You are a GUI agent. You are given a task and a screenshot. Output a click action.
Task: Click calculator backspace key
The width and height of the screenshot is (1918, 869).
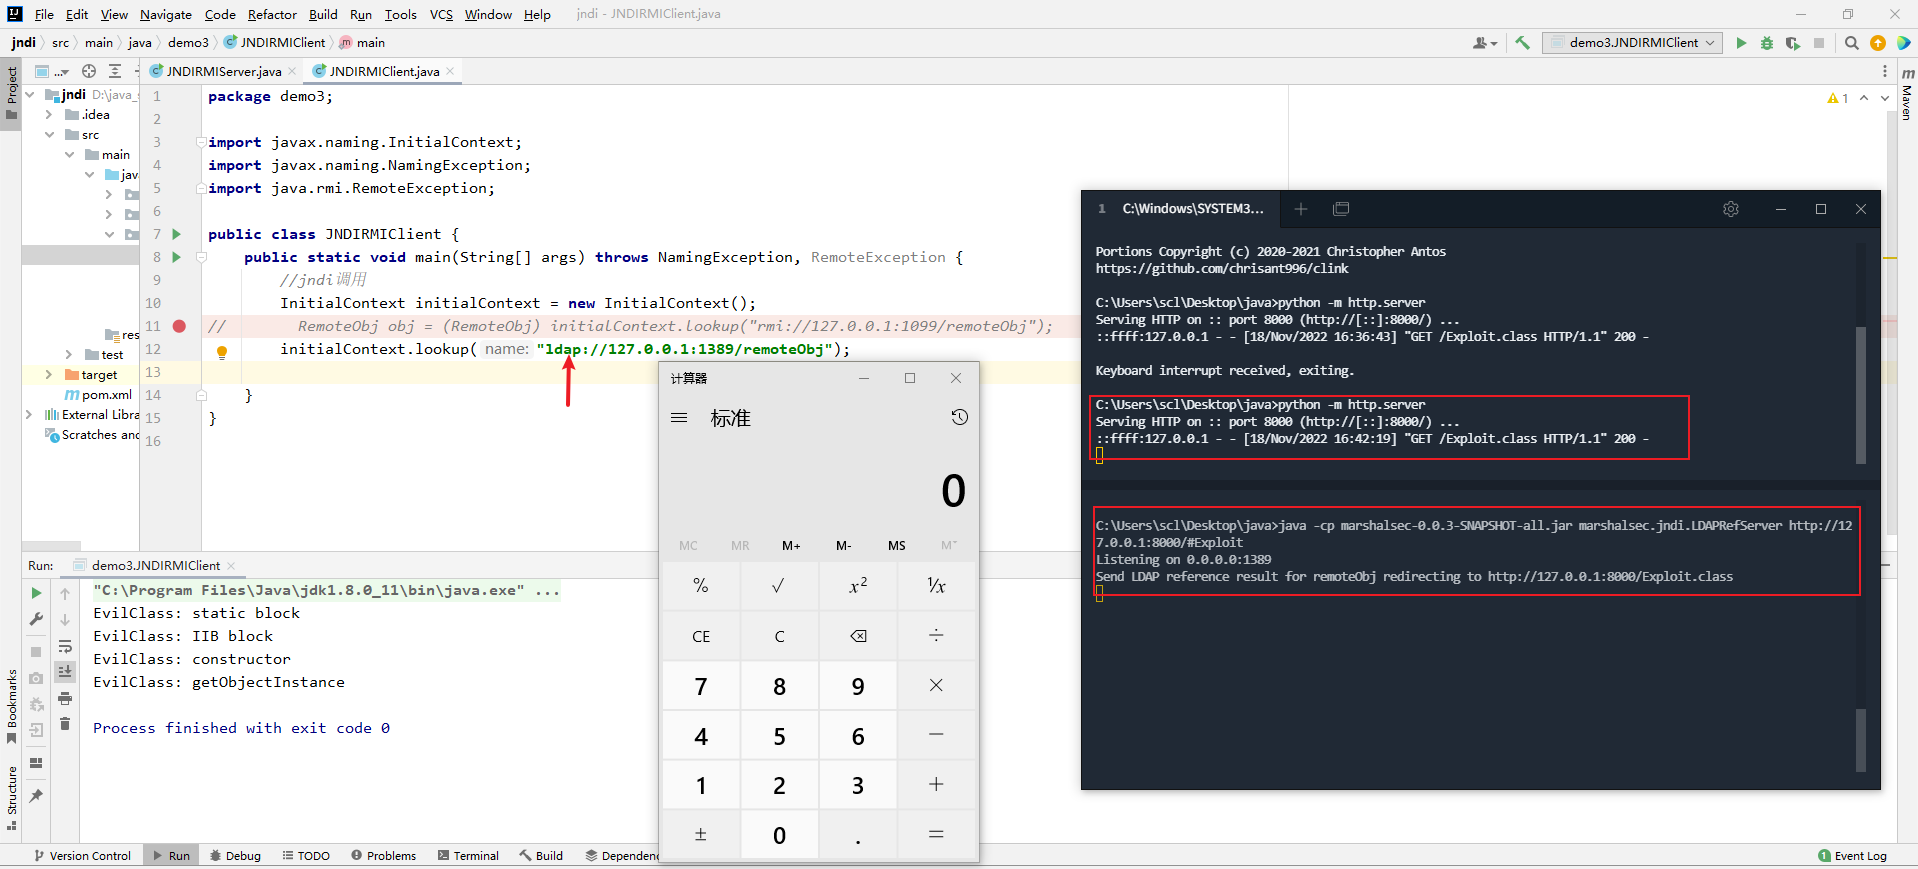[x=858, y=636]
